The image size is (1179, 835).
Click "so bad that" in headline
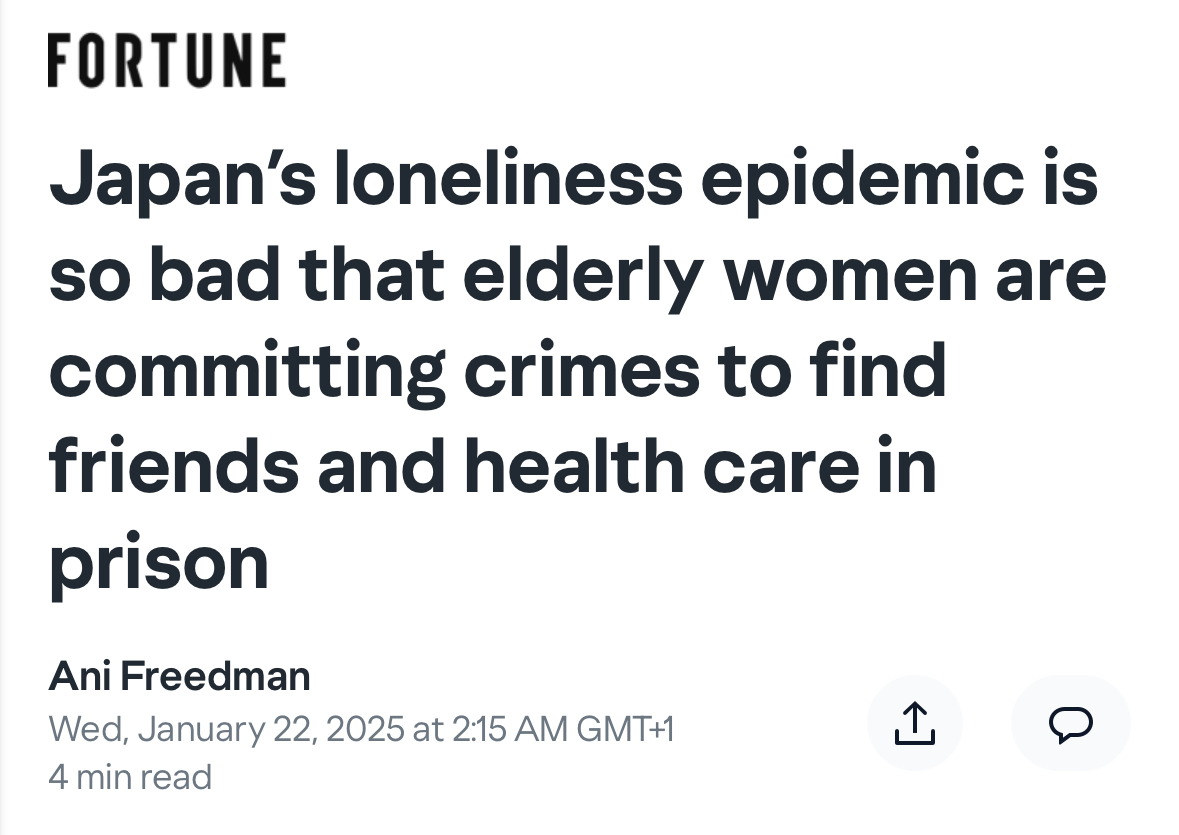(247, 276)
